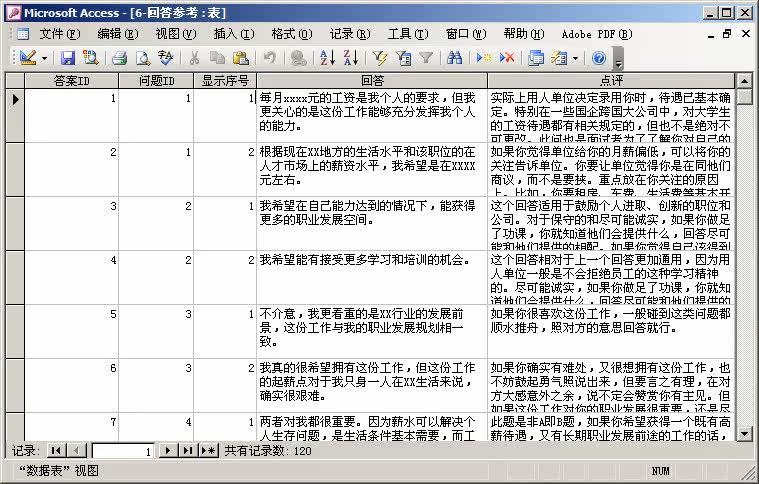The image size is (759, 484).
Task: Select the row selector for 答案ID 4
Action: 15,277
